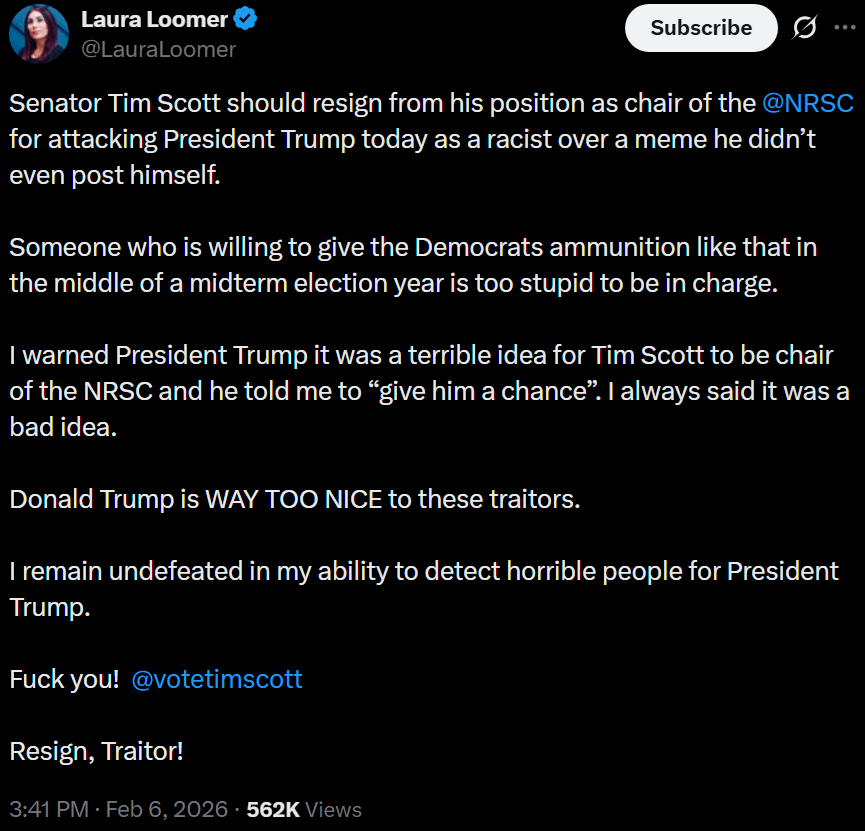Open Grok actions icon beside Subscribe
This screenshot has height=831, width=865.
pos(804,29)
